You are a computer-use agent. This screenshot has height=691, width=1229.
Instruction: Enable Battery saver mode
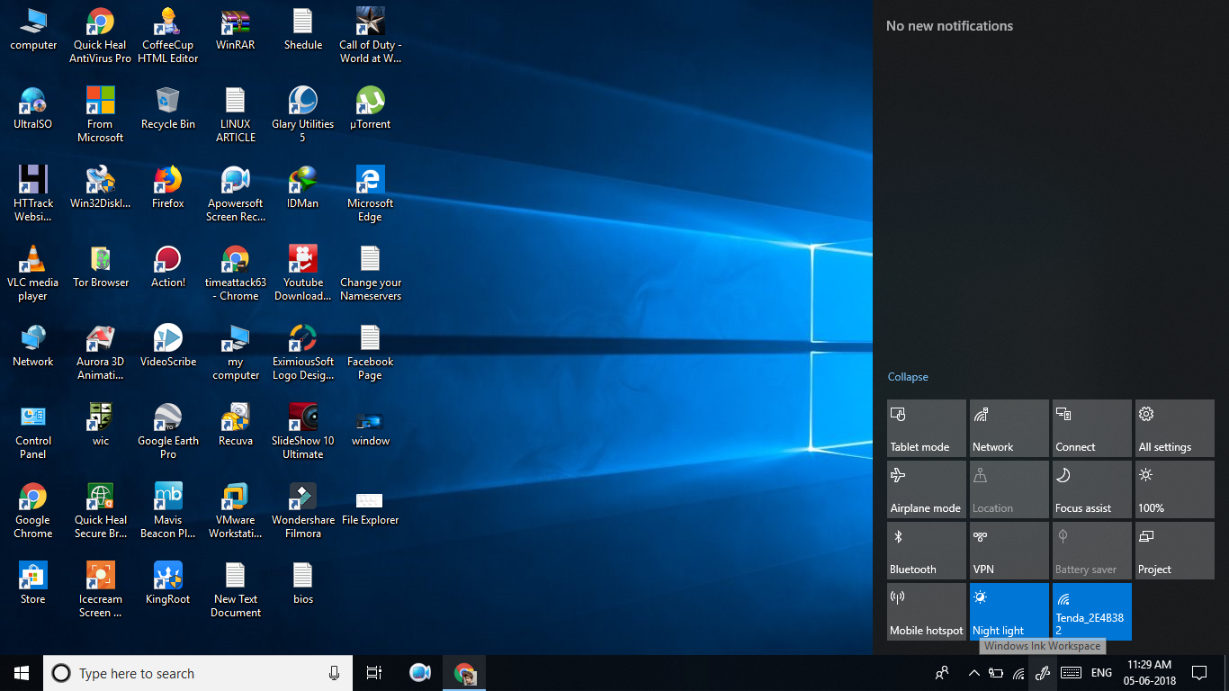click(x=1091, y=550)
